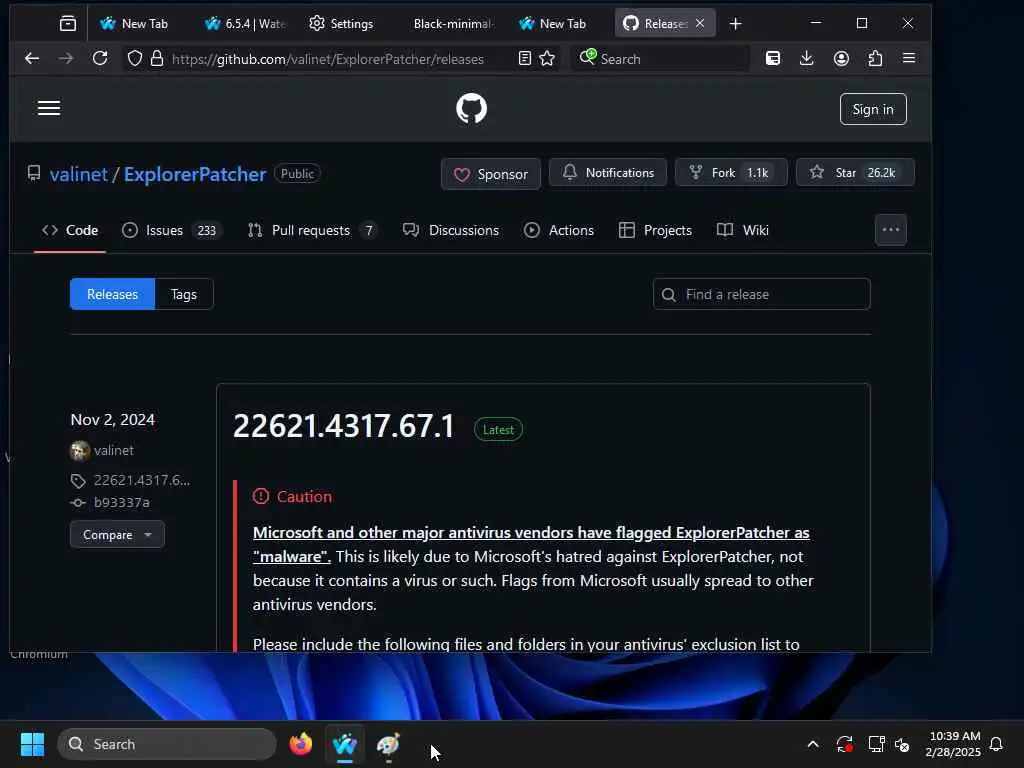
Task: Open the Pull requests tab
Action: point(312,231)
